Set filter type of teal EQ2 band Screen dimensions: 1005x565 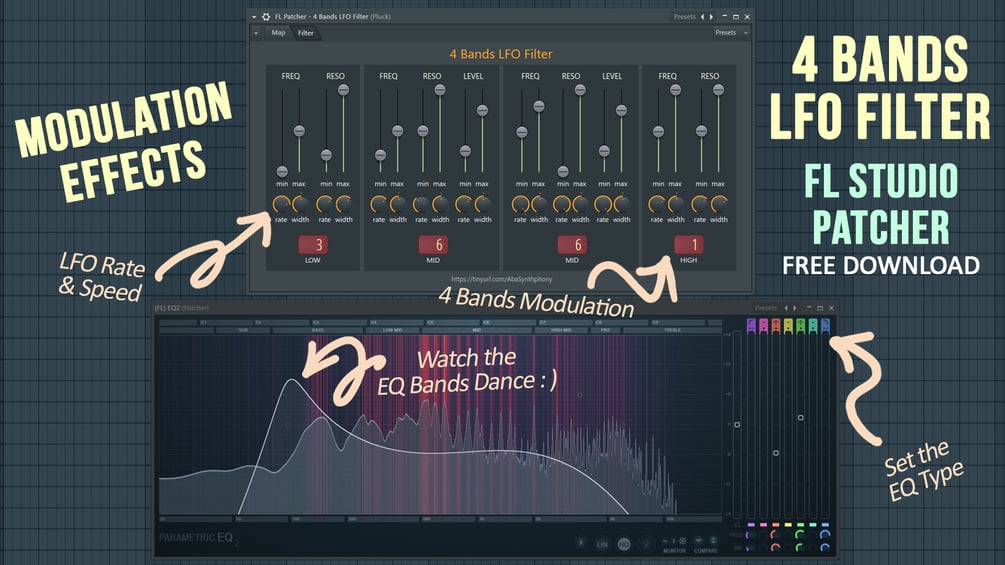813,325
